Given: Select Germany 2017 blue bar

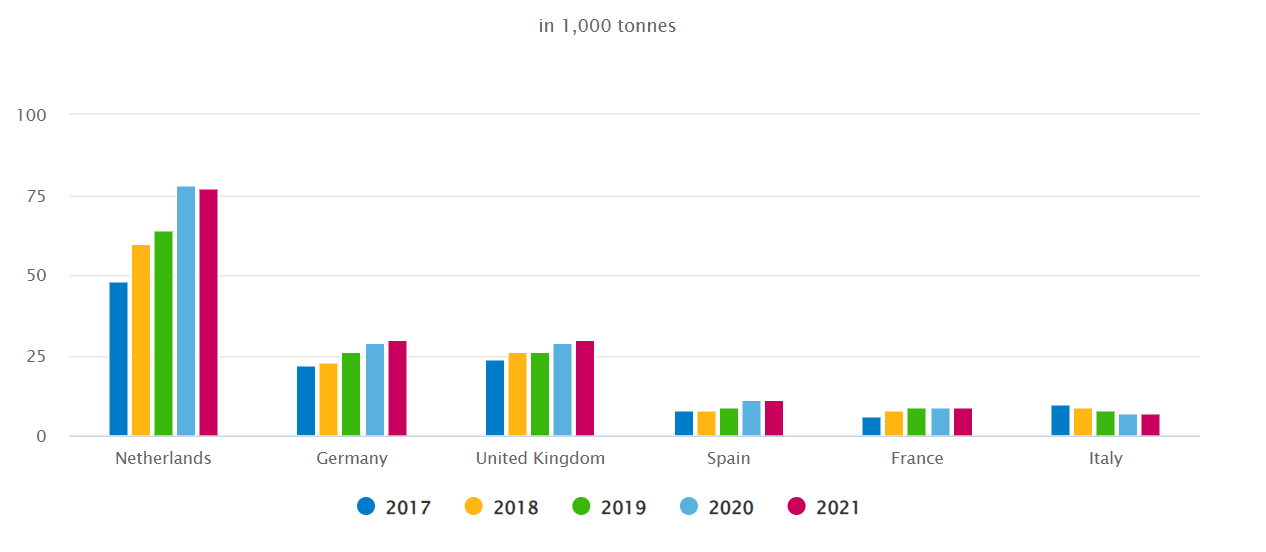Looking at the screenshot, I should (x=306, y=401).
